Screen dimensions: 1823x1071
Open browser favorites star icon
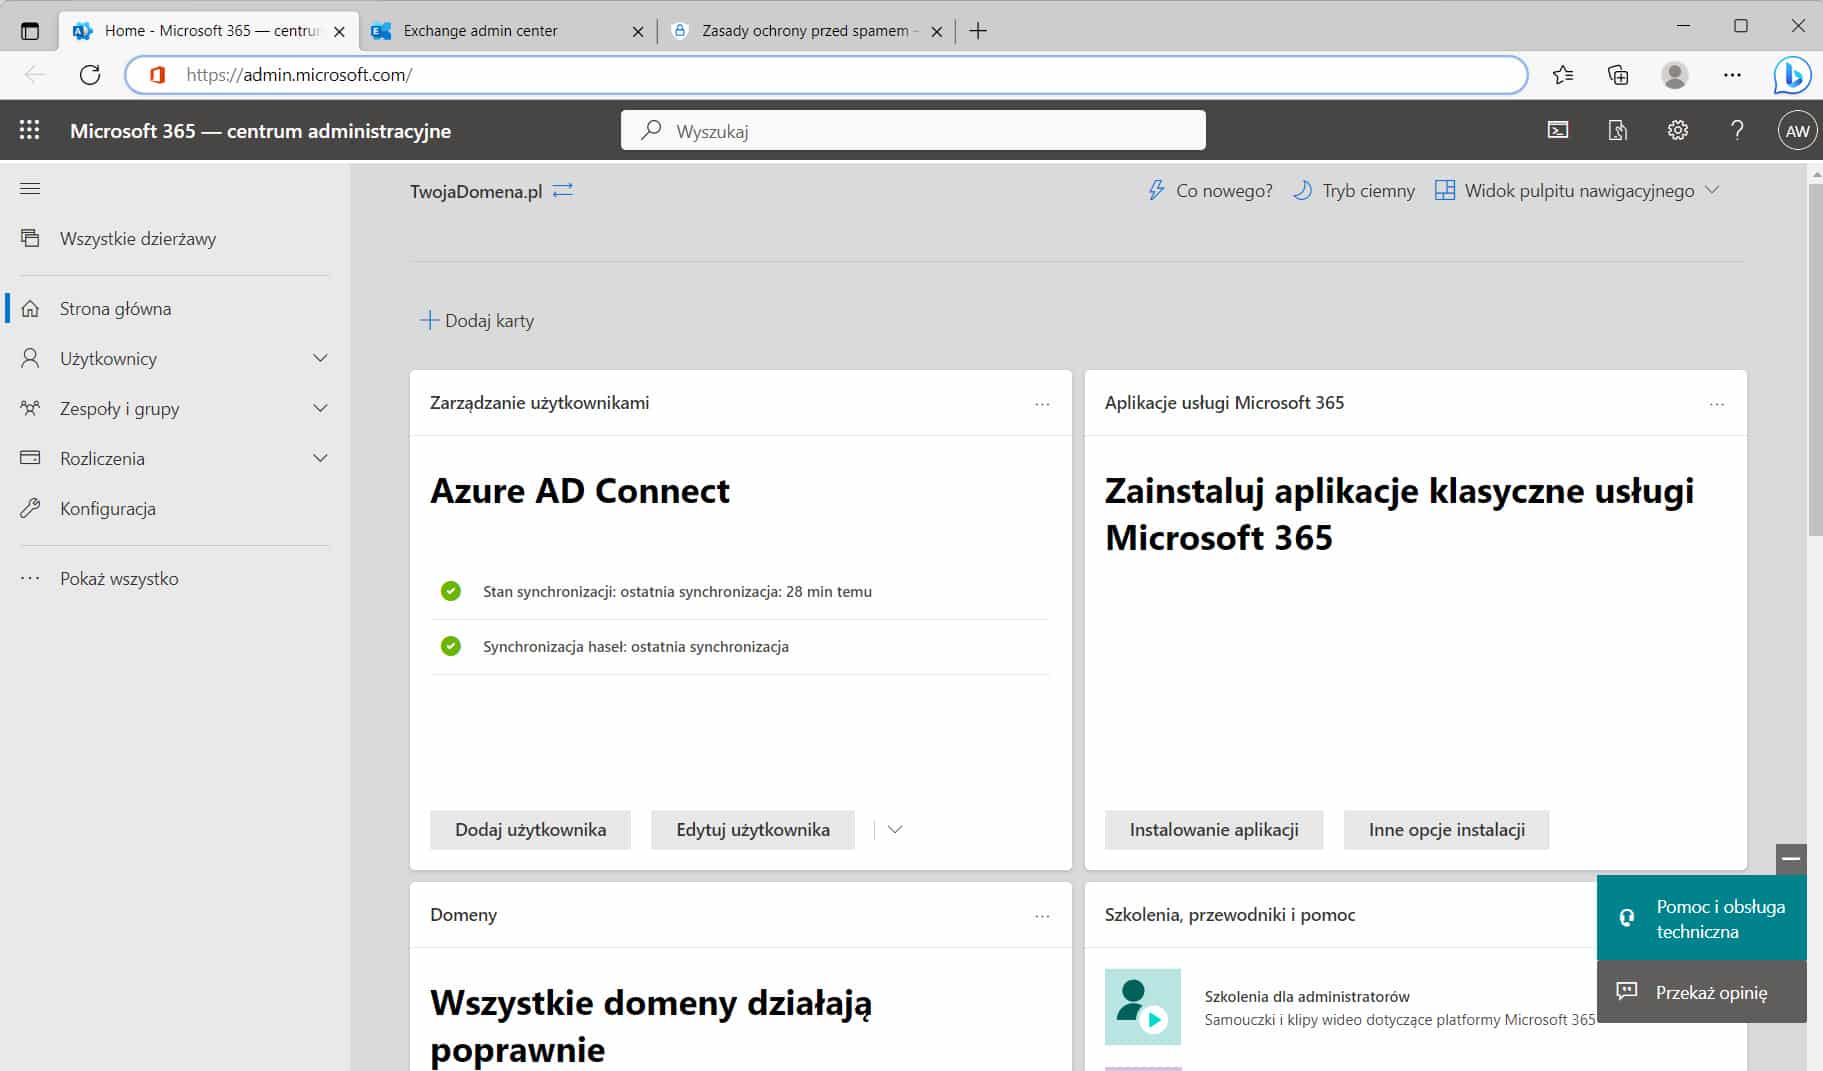[x=1562, y=75]
